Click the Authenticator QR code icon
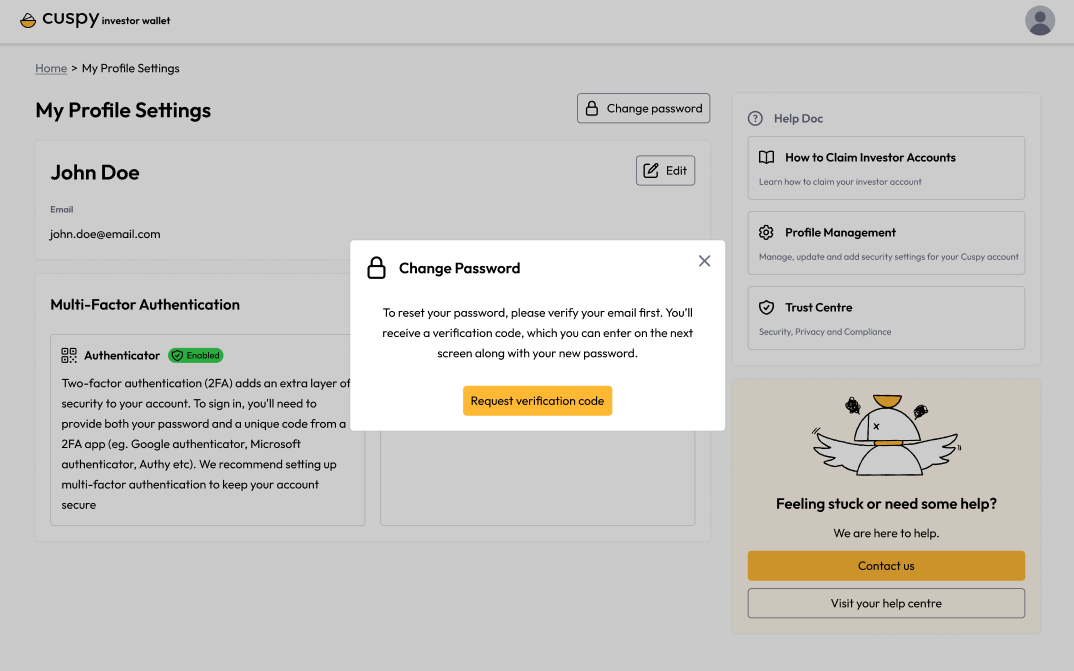Viewport: 1074px width, 671px height. pos(68,355)
